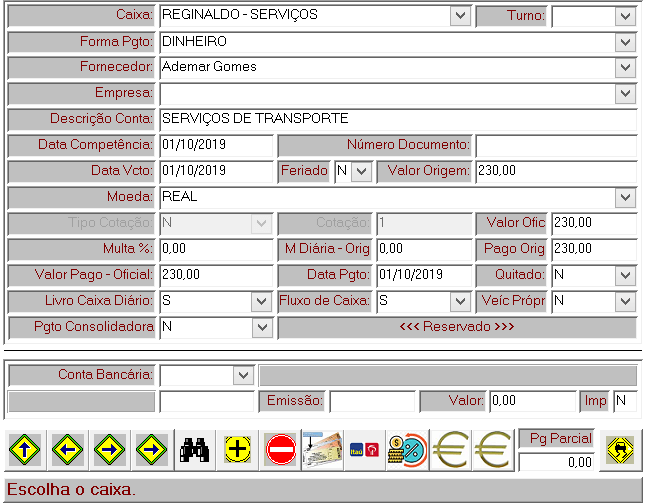This screenshot has width=654, height=504.
Task: Click the 'Fornecedor:' label
Action: click(x=116, y=67)
